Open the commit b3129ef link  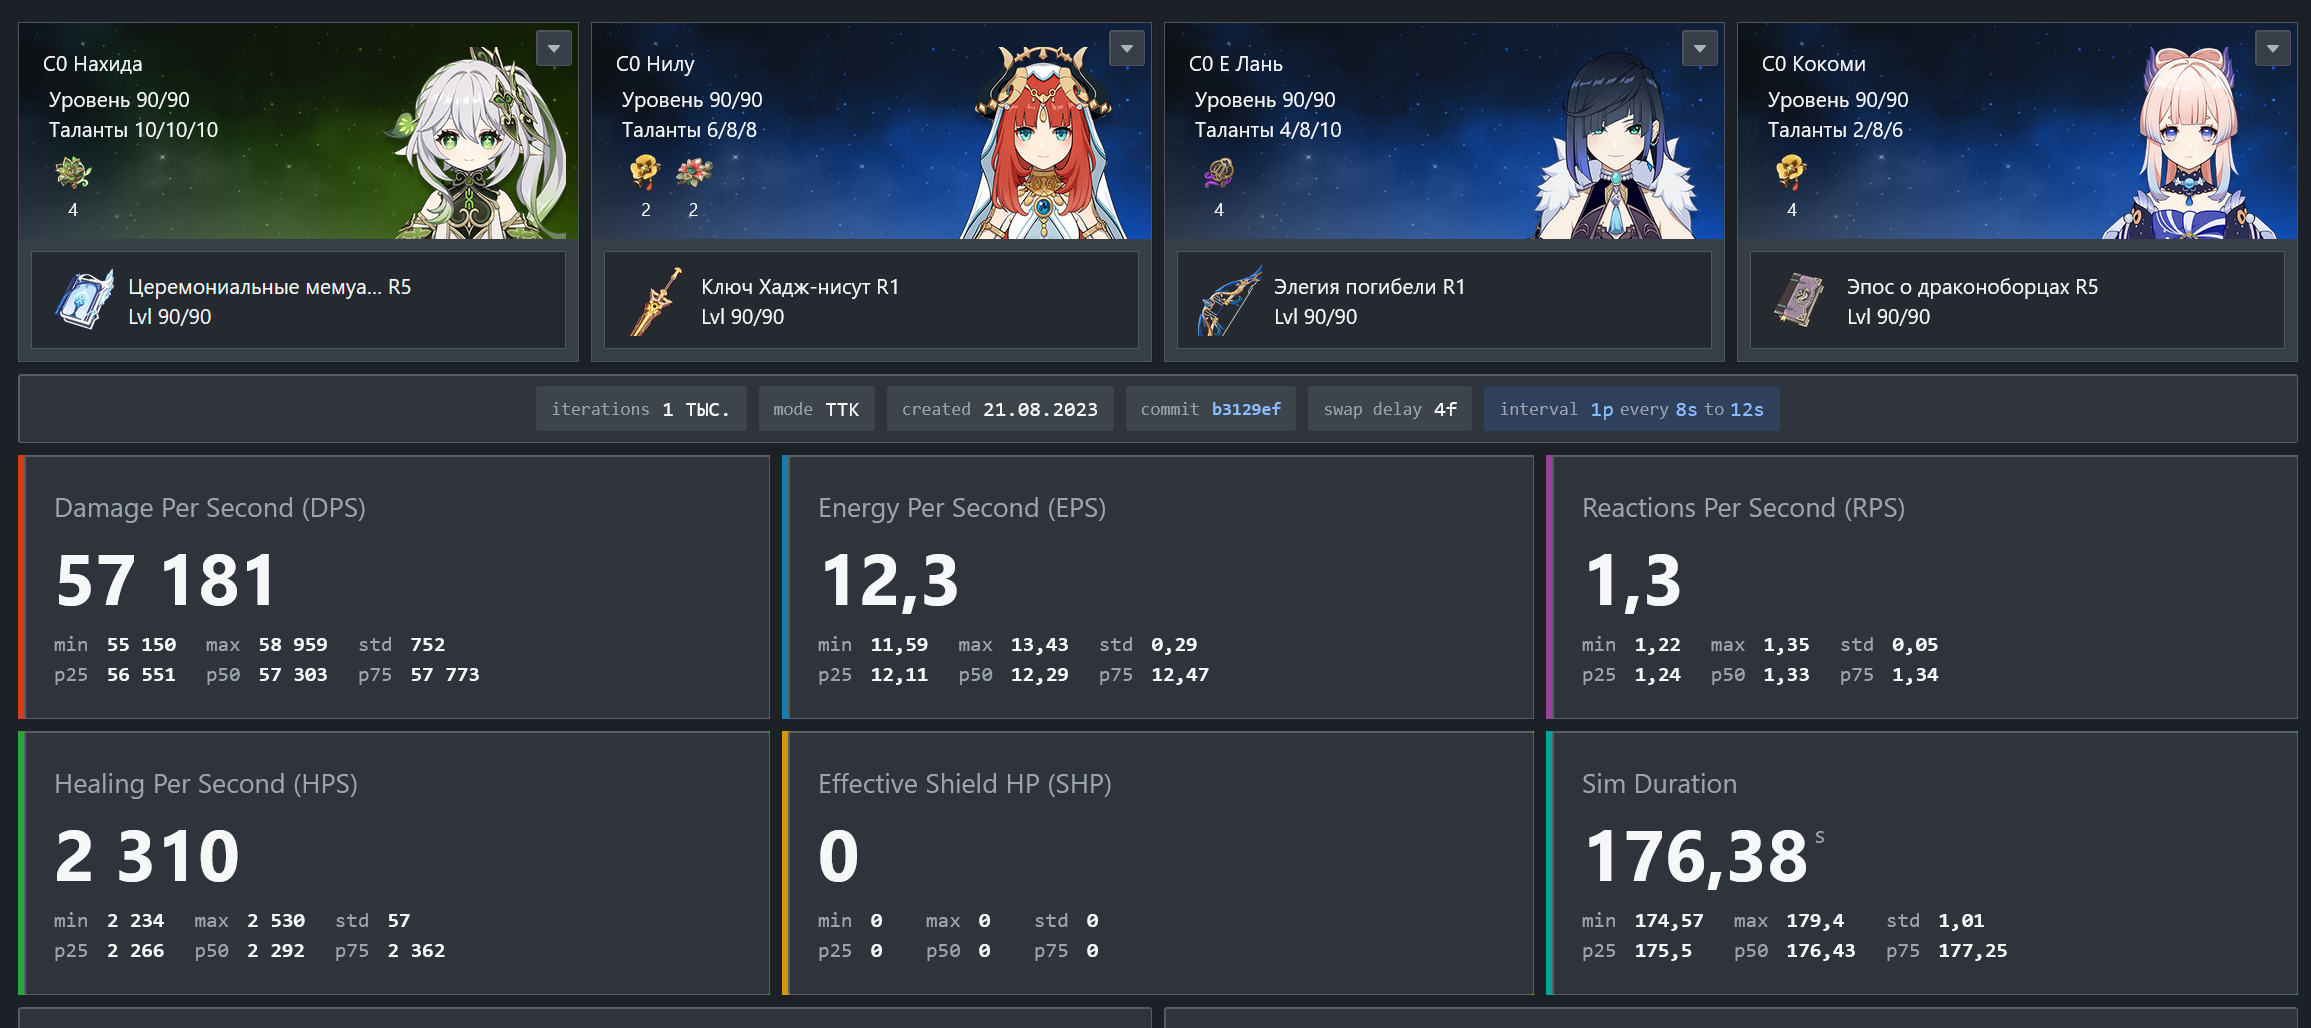click(x=1246, y=409)
